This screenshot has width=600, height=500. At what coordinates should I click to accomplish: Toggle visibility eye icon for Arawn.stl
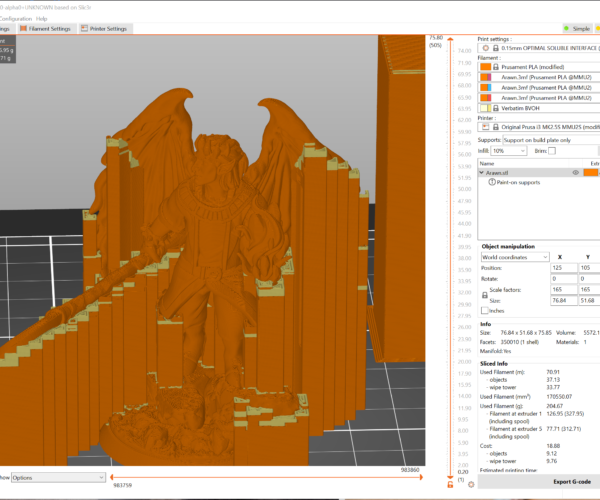[575, 173]
